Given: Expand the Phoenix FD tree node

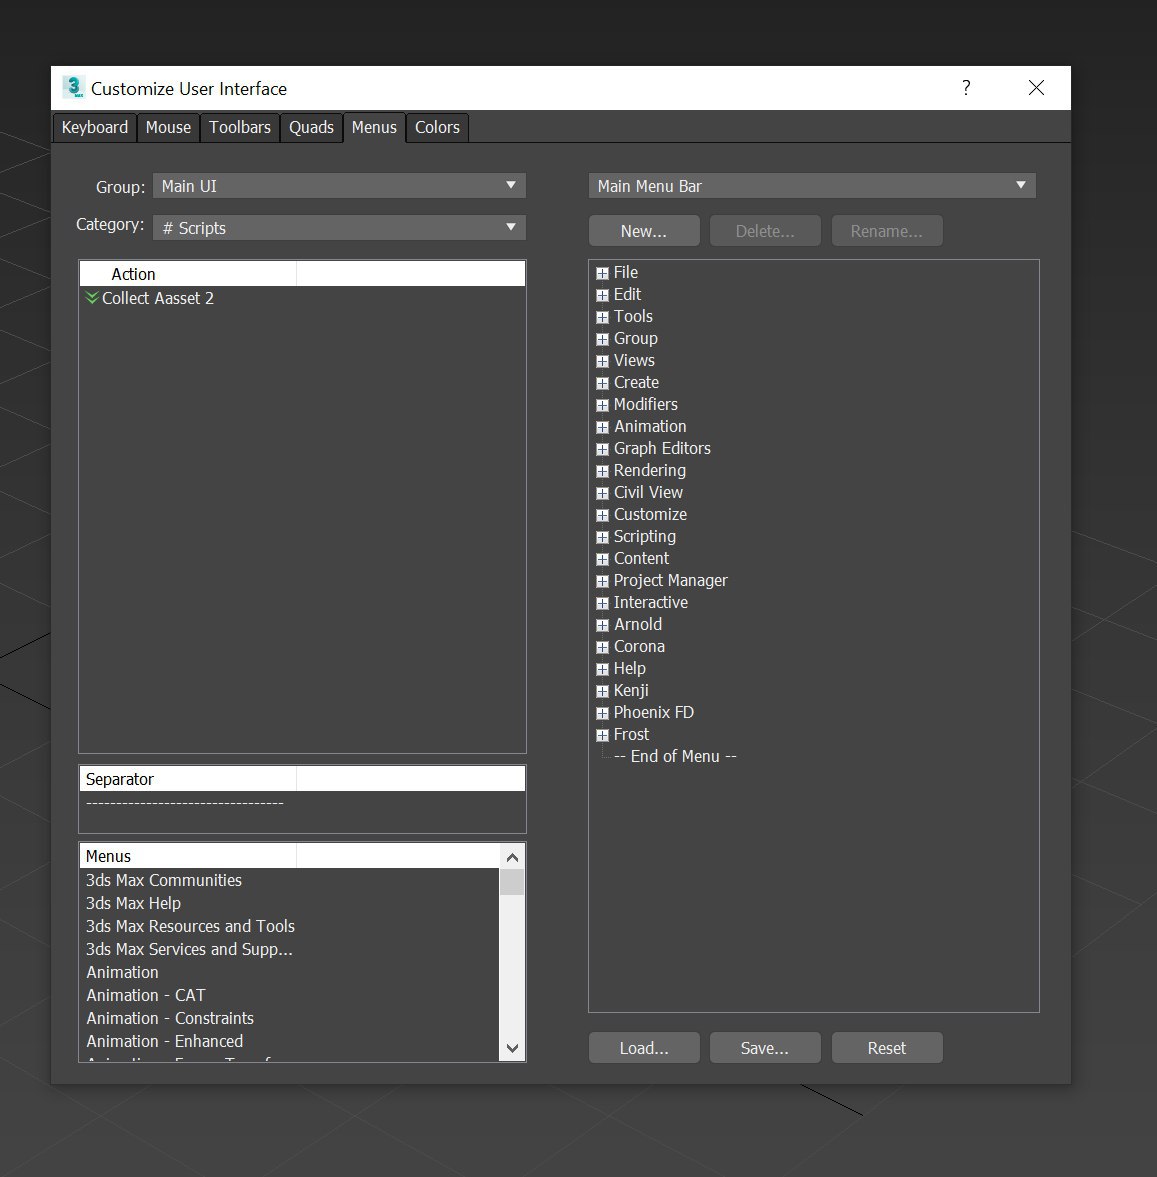Looking at the screenshot, I should click(x=602, y=713).
